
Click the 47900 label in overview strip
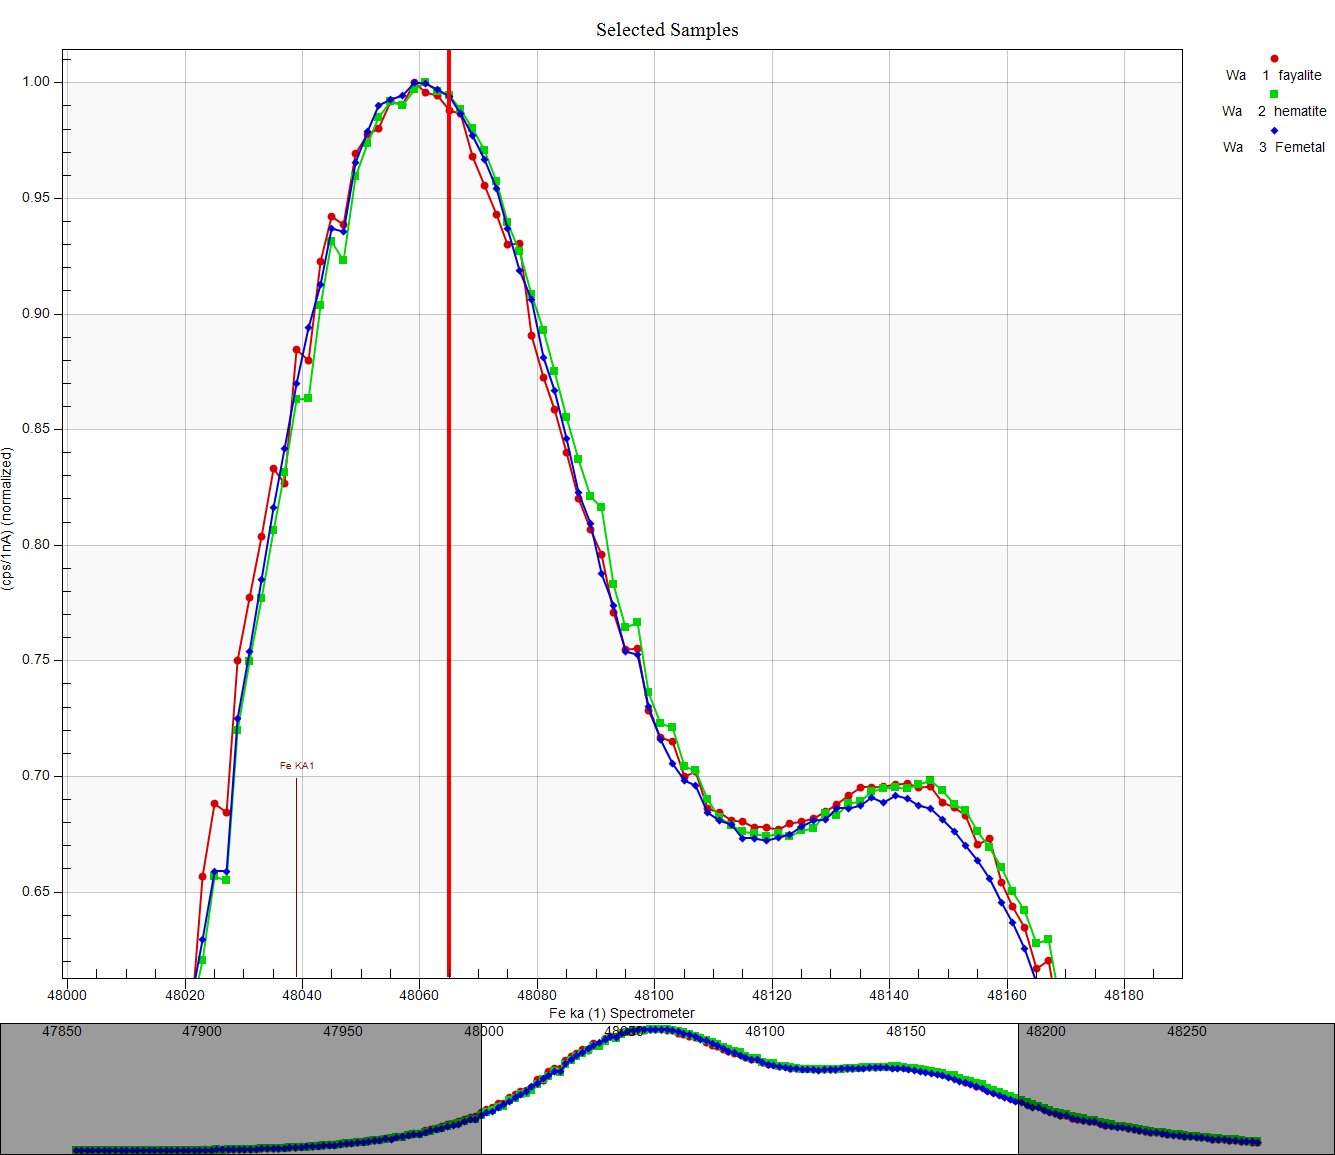(x=202, y=1031)
